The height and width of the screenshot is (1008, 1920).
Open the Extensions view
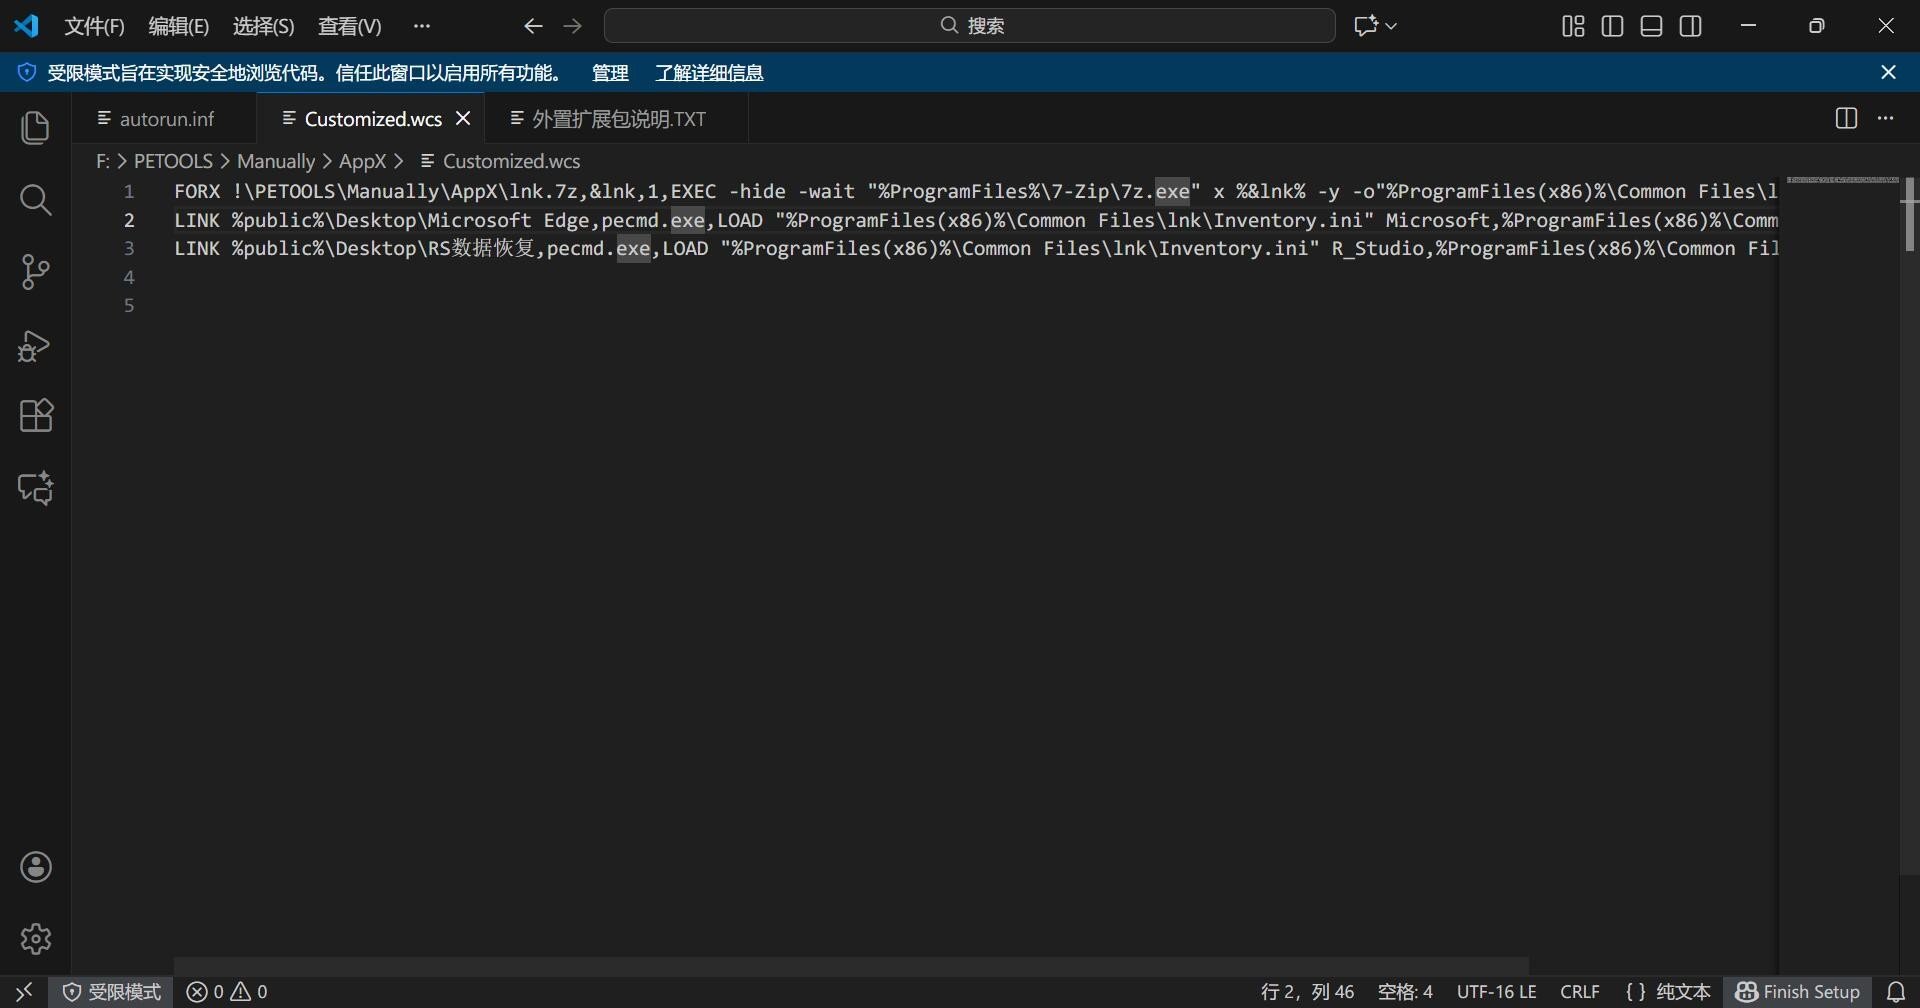tap(36, 416)
